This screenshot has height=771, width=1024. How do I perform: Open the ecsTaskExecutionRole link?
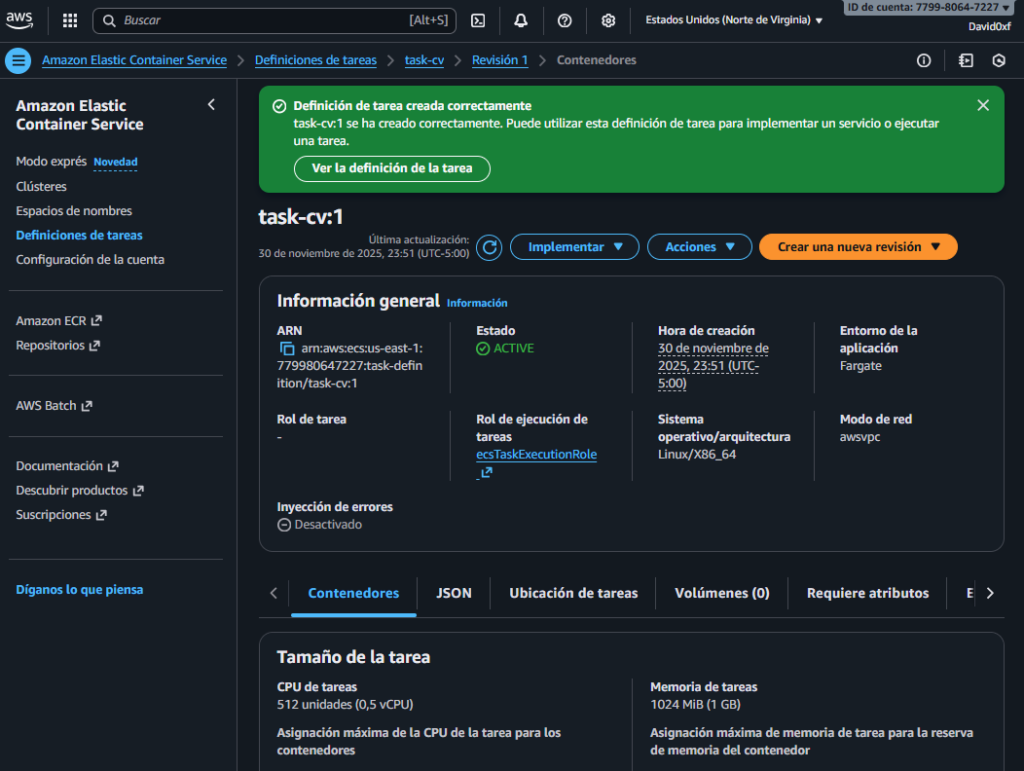536,454
